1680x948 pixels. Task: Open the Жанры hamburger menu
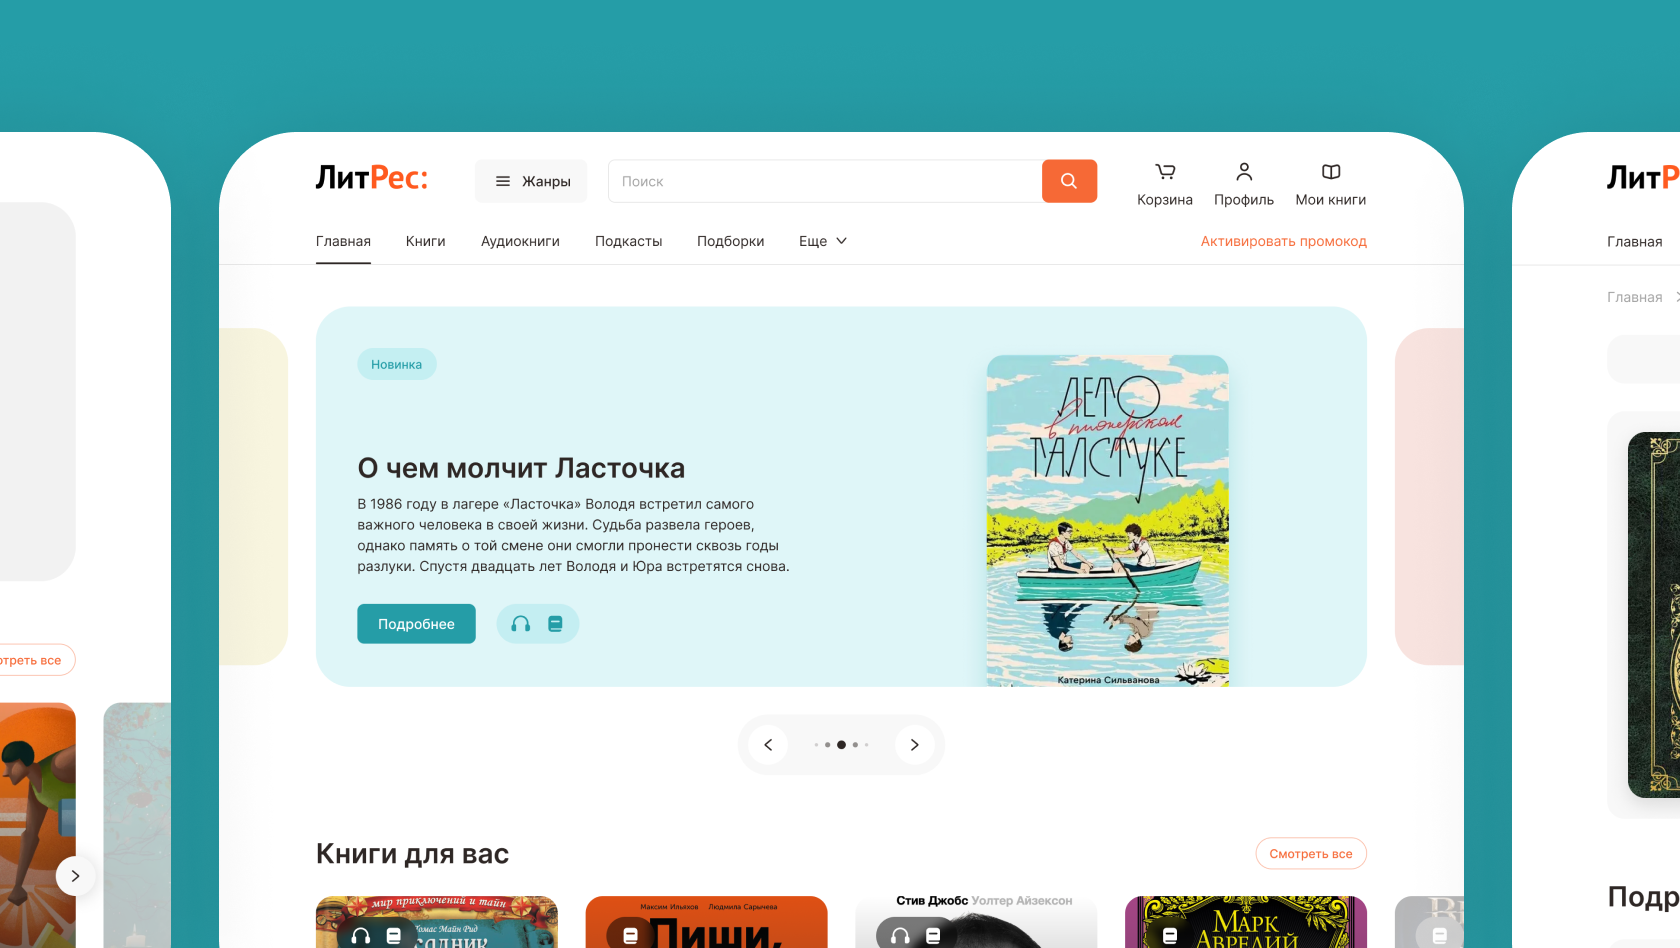pyautogui.click(x=531, y=181)
